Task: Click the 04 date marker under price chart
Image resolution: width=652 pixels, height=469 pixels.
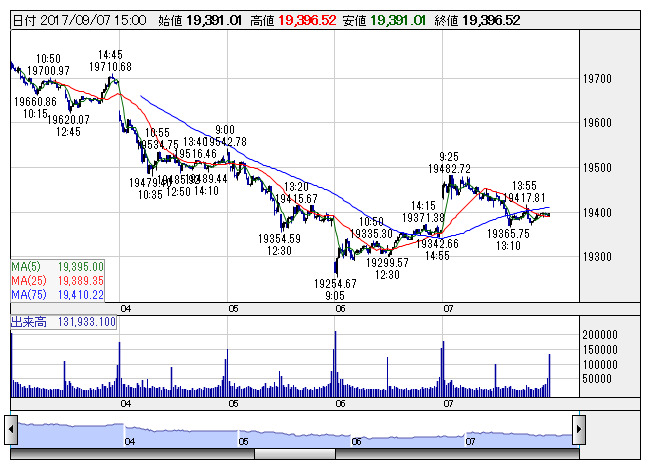Action: [126, 309]
